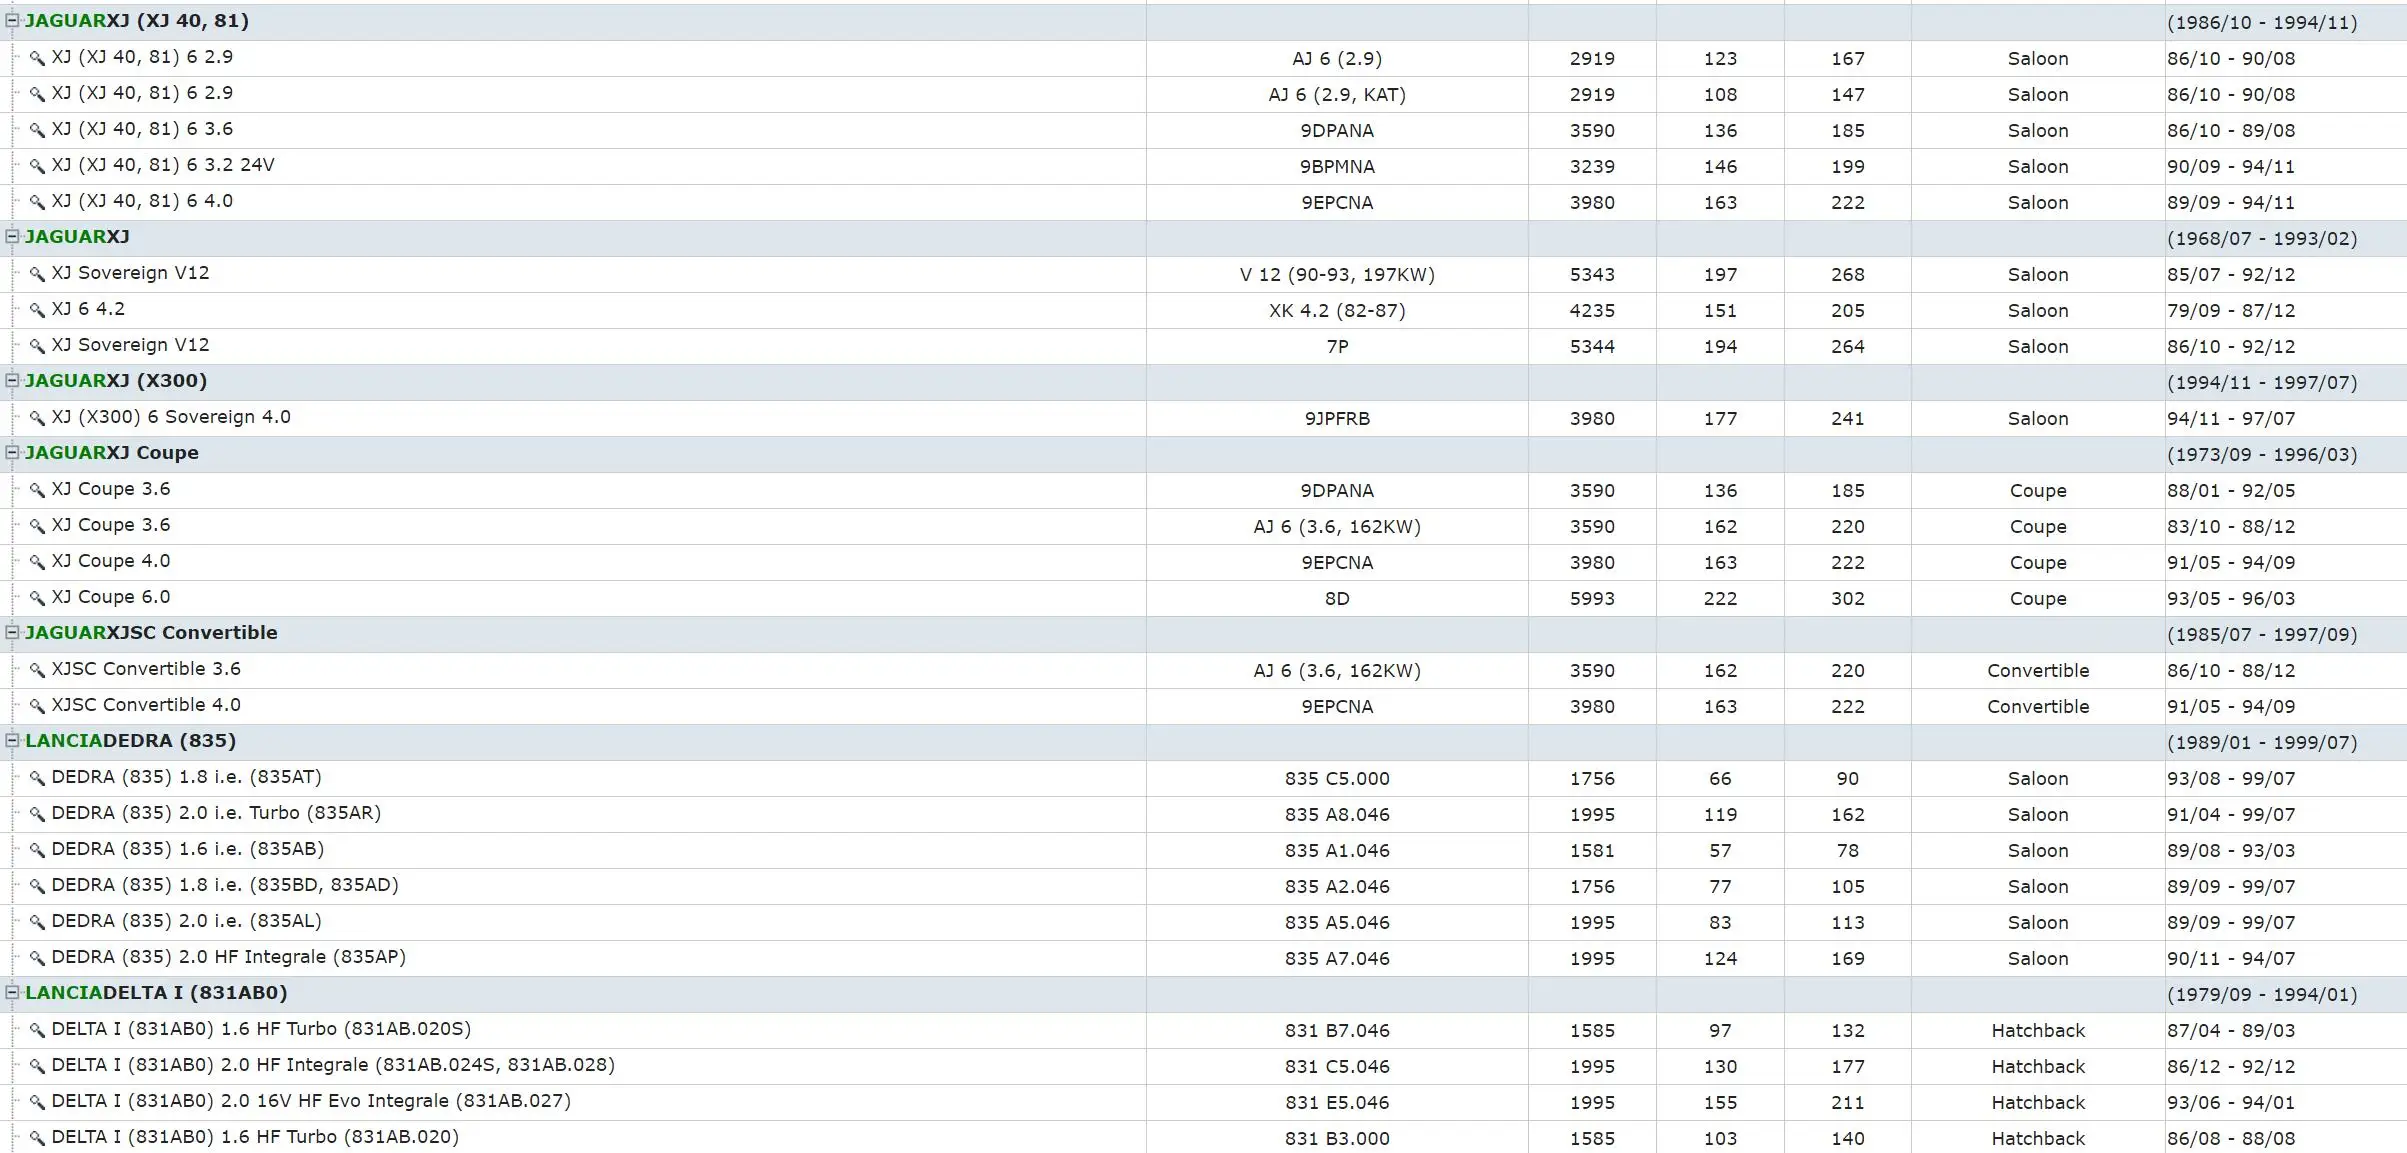Click engine code 9BPMNA
Image resolution: width=2407 pixels, height=1153 pixels.
tap(1337, 167)
